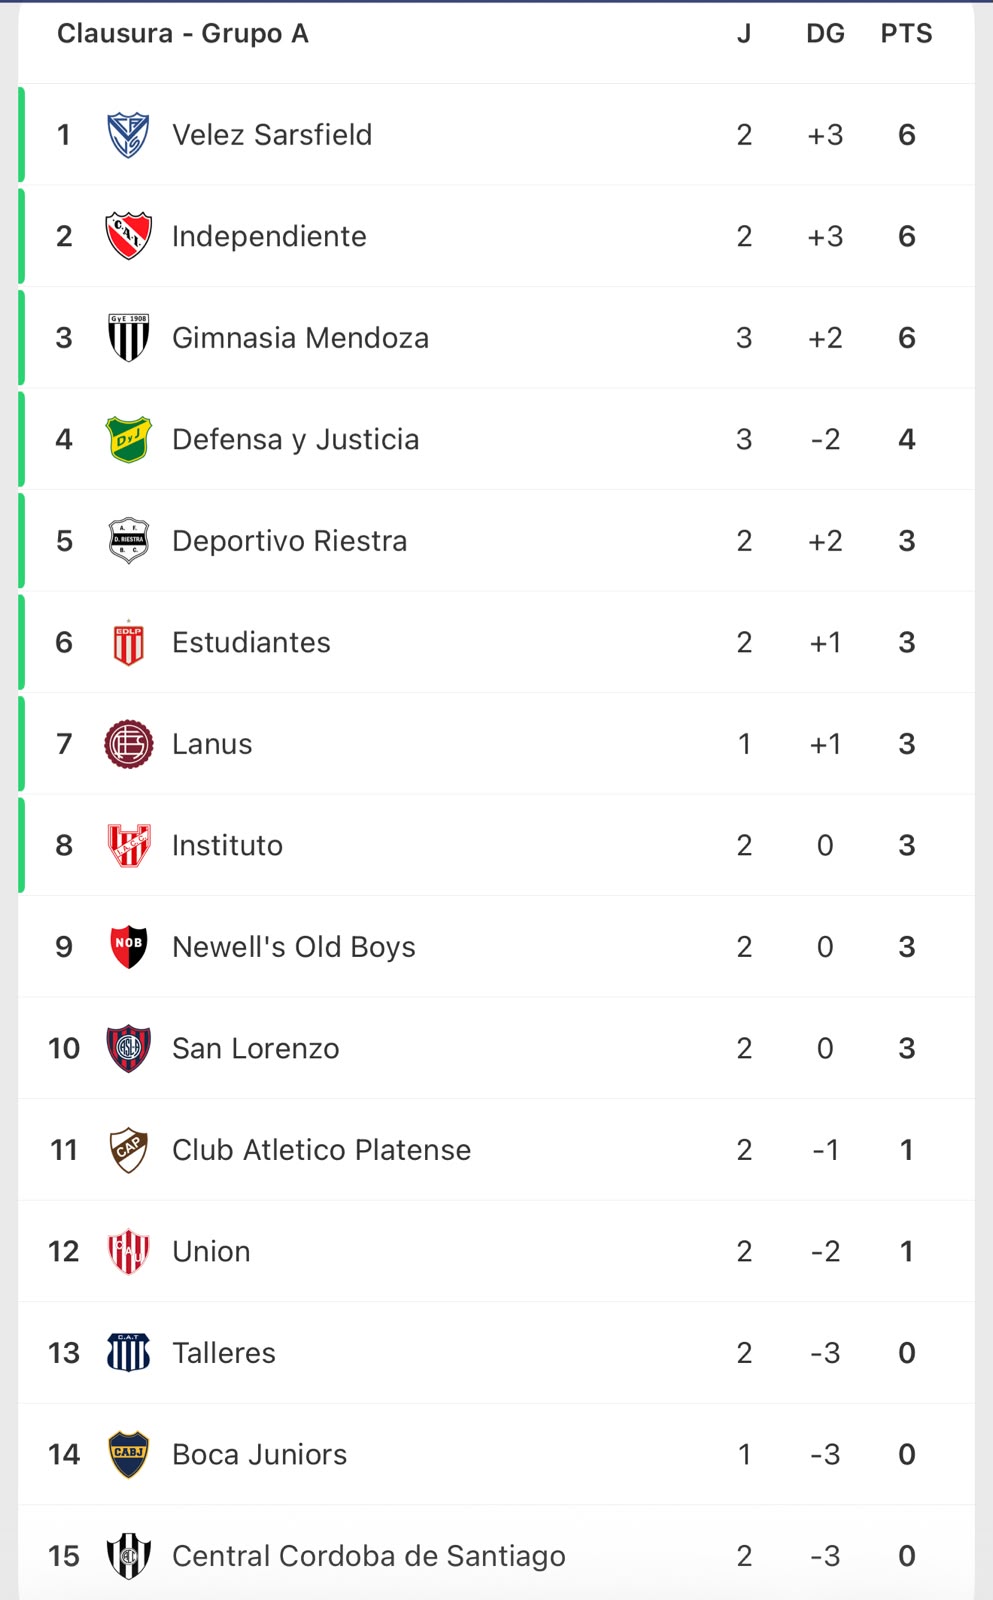This screenshot has width=993, height=1600.
Task: Open the Central Cordoba de Santiago row
Action: pos(496,1556)
